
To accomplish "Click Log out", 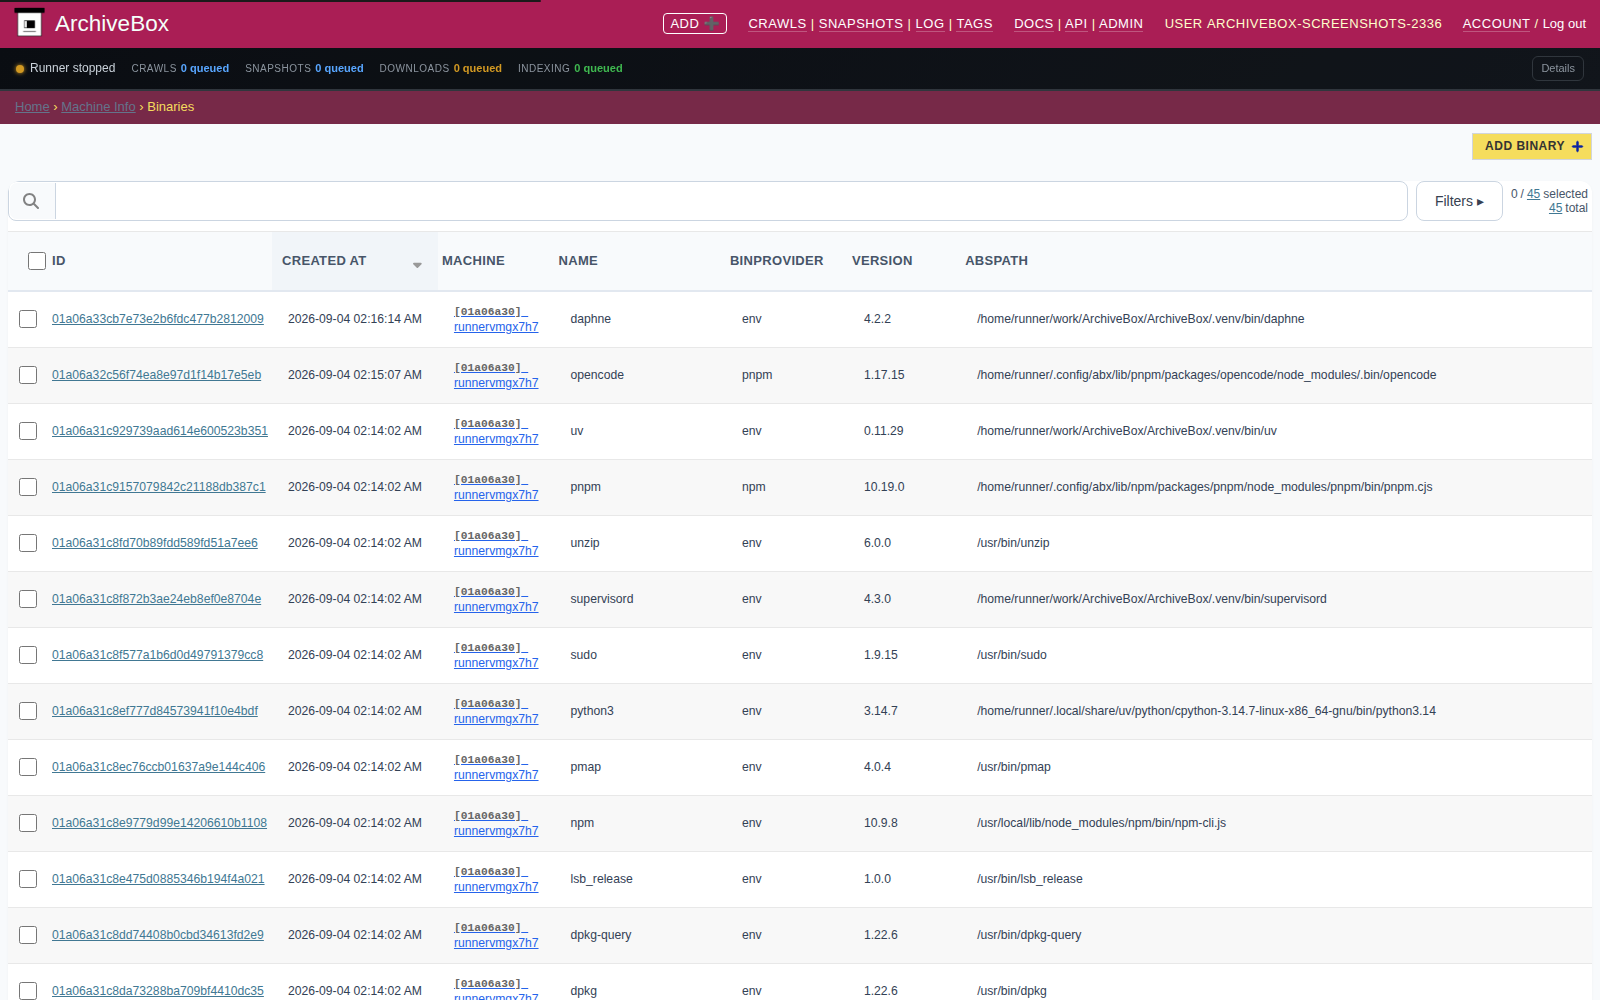I will click(x=1564, y=23).
